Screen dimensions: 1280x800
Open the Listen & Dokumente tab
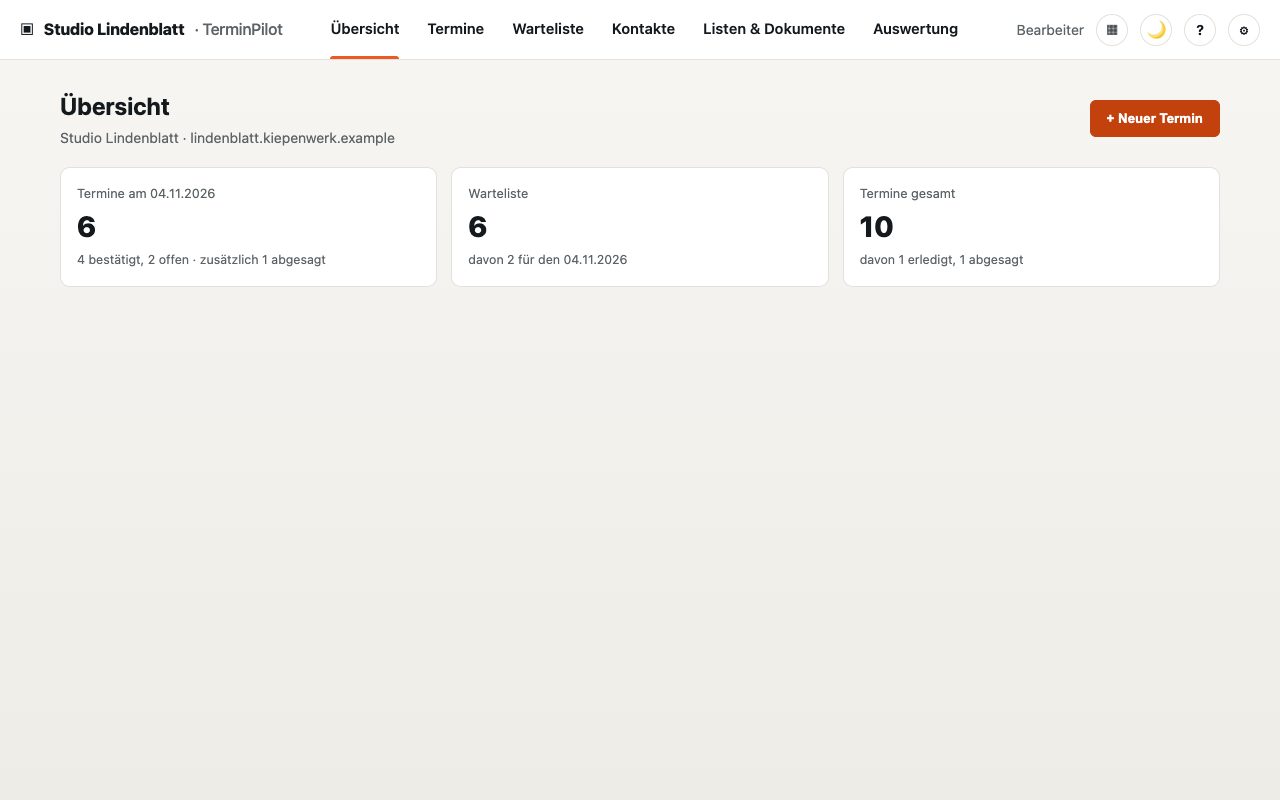coord(774,29)
